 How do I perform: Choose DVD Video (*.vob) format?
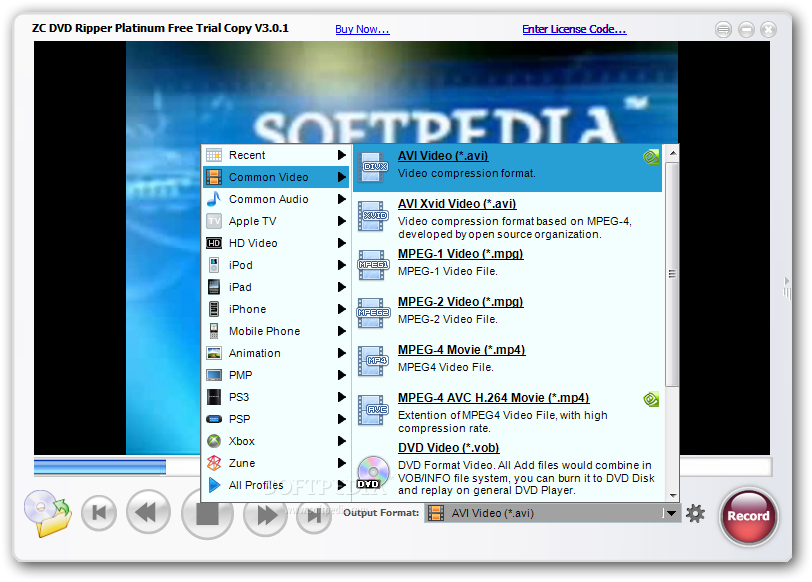click(508, 469)
